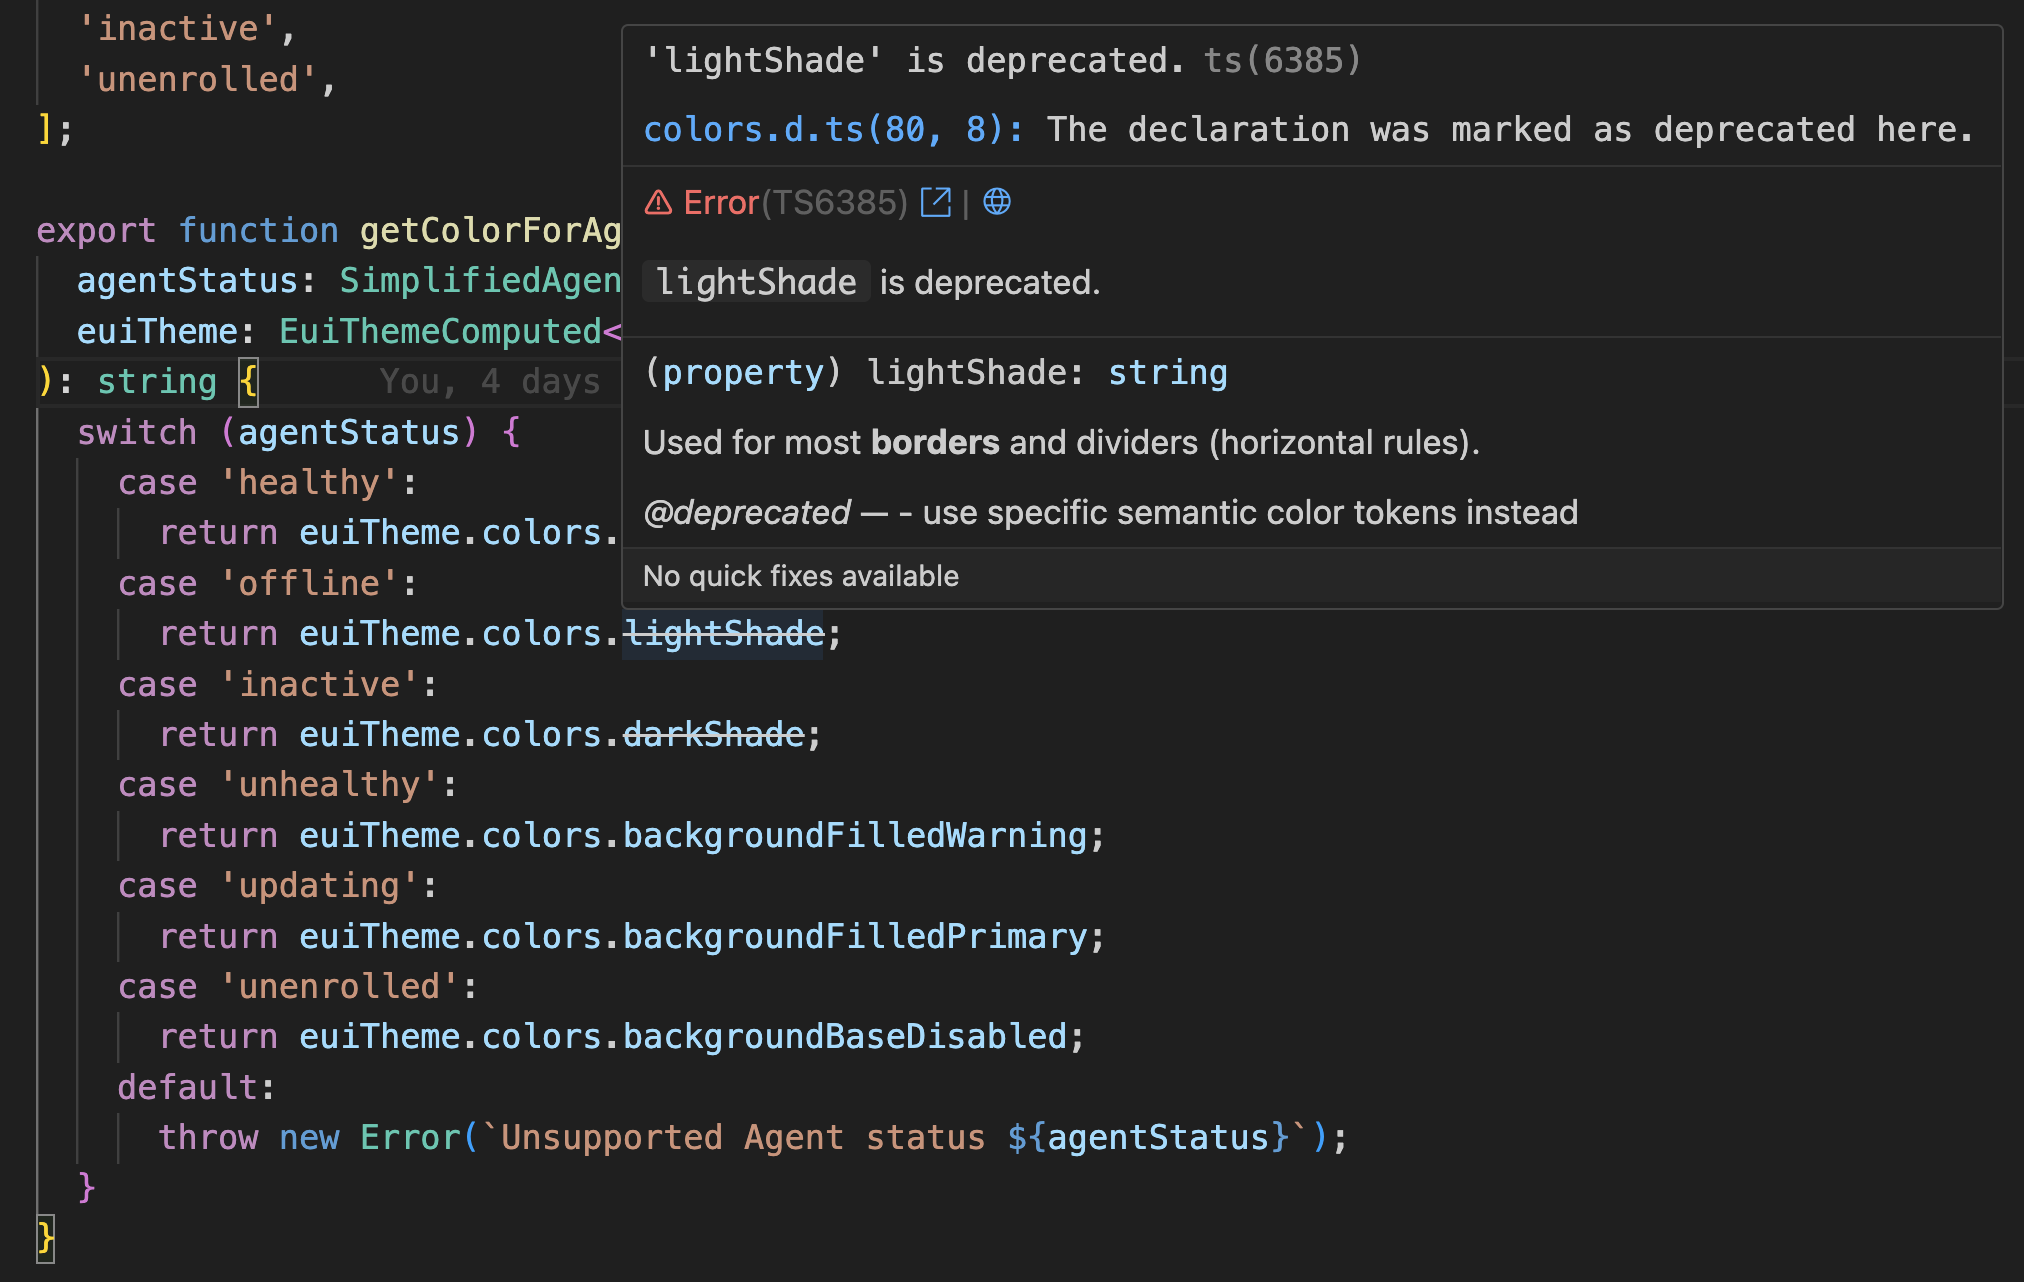Image resolution: width=2024 pixels, height=1282 pixels.
Task: Click the 'unenrolled' case string in the switch
Action: pos(338,986)
